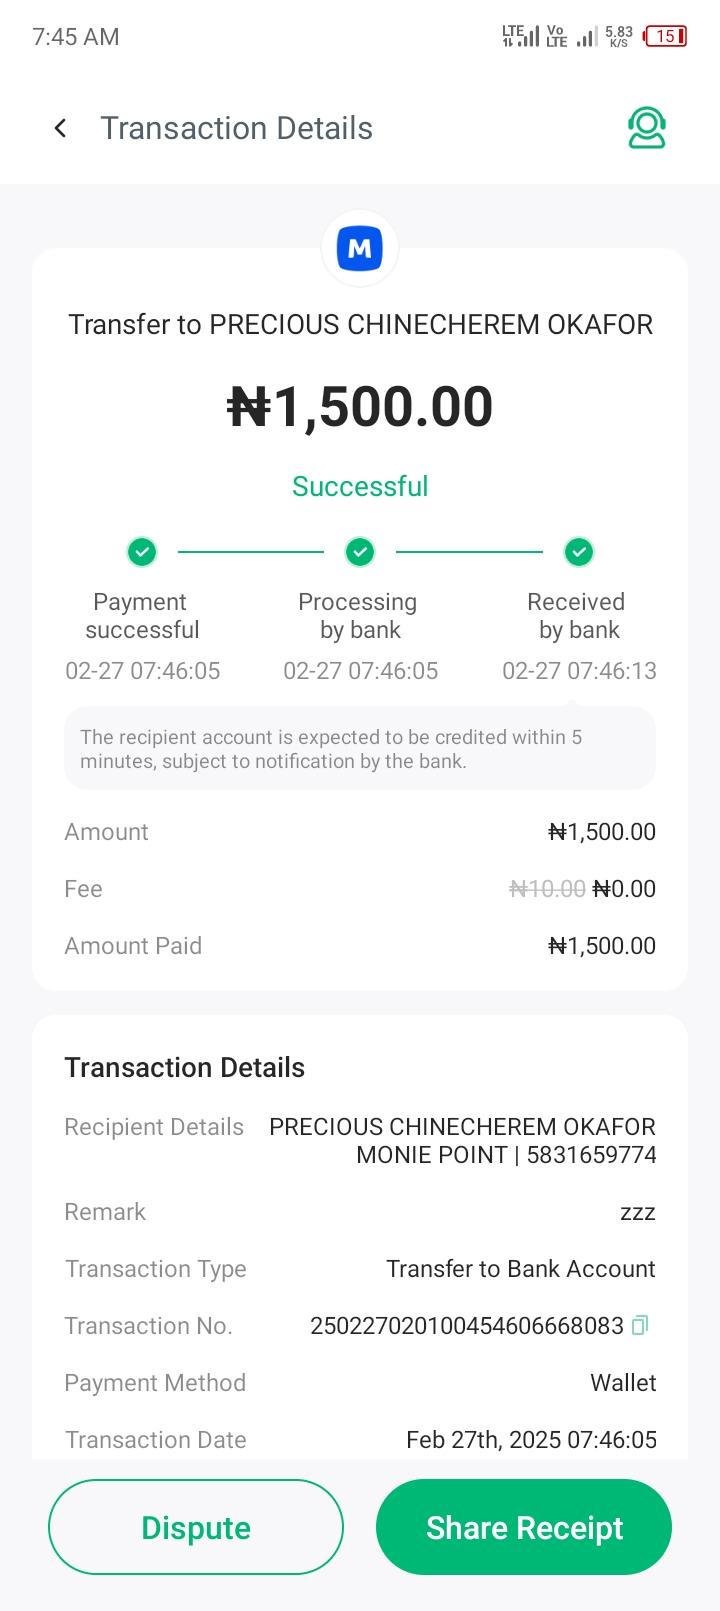Tap the Transaction Details page title

click(236, 128)
